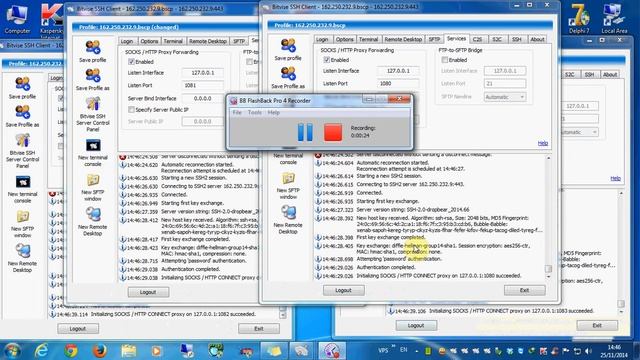Screen dimensions: 640x360
Task: Switch to C2S tab in port 1080 window
Action: click(478, 39)
